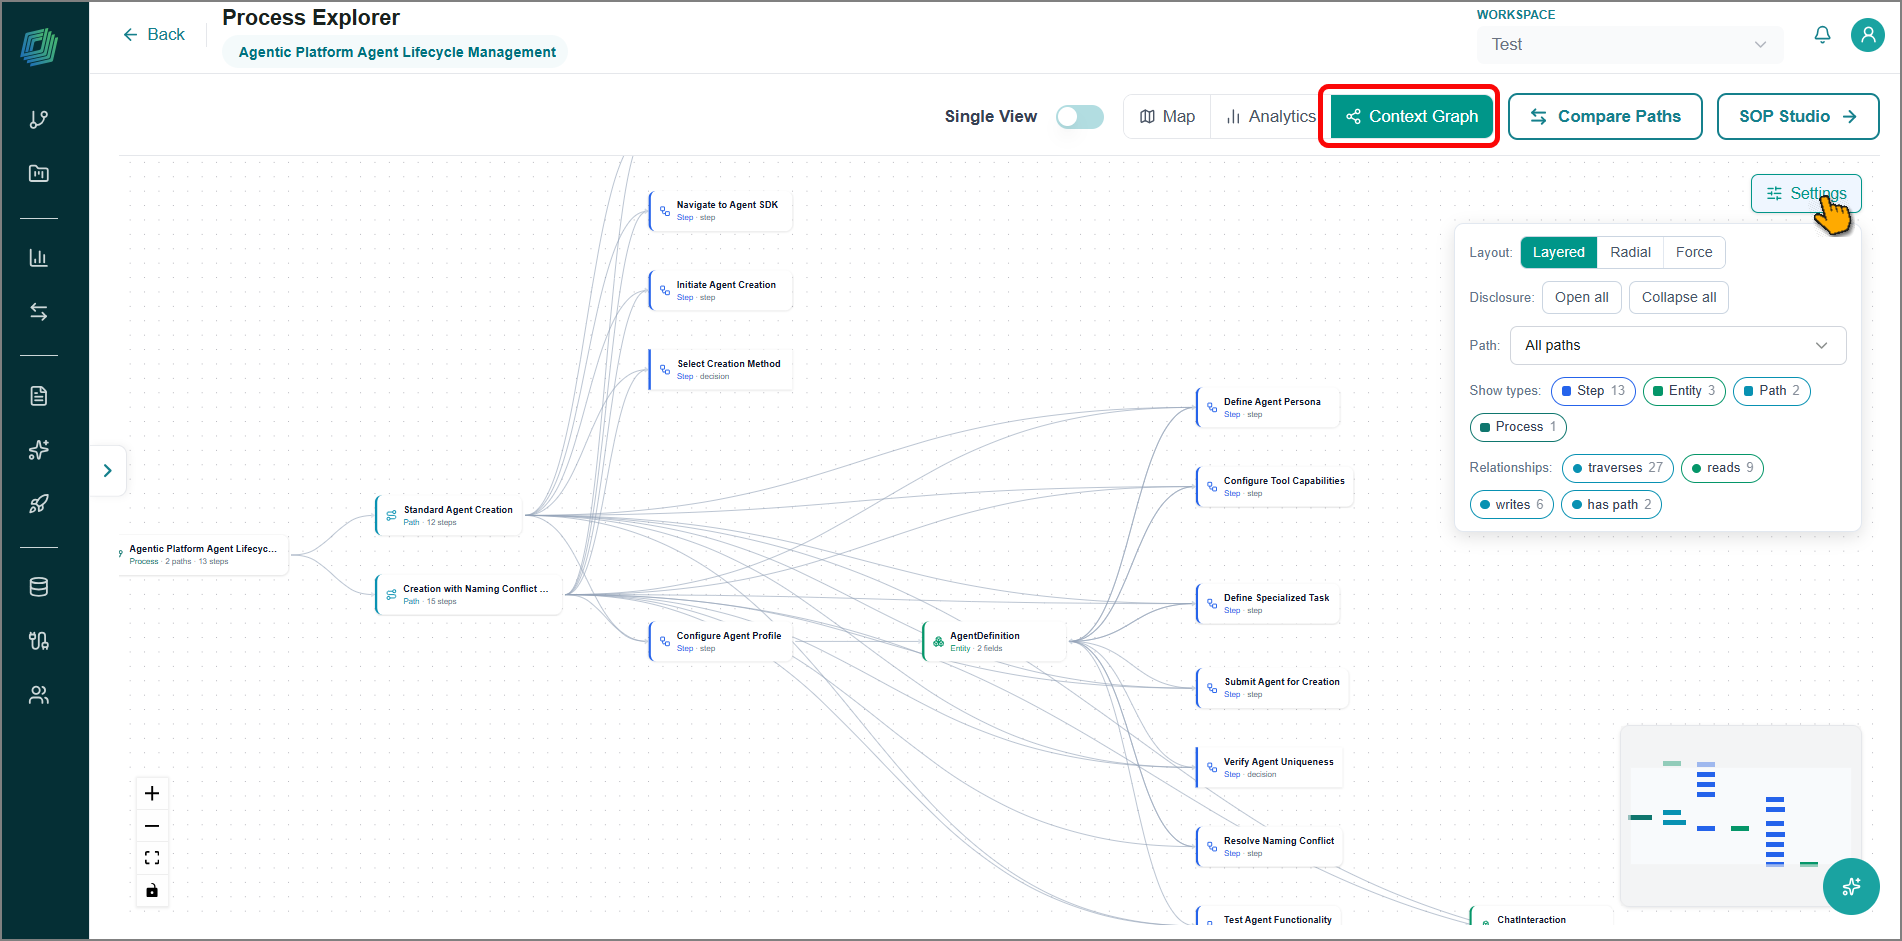The width and height of the screenshot is (1902, 941).
Task: Open the bar chart icon in sidebar
Action: (x=39, y=257)
